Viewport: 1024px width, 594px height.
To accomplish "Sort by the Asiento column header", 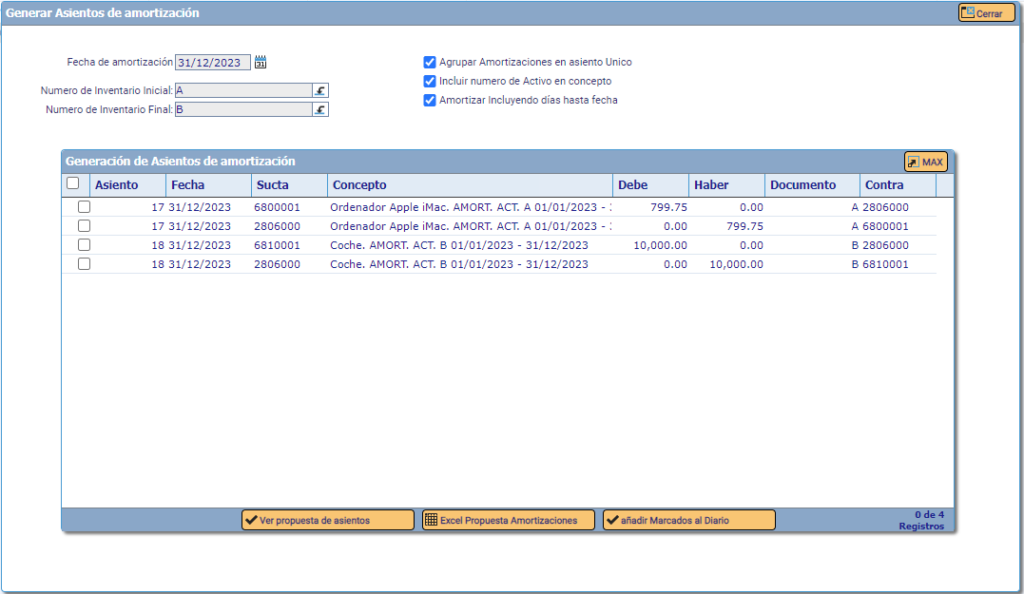I will click(x=116, y=185).
